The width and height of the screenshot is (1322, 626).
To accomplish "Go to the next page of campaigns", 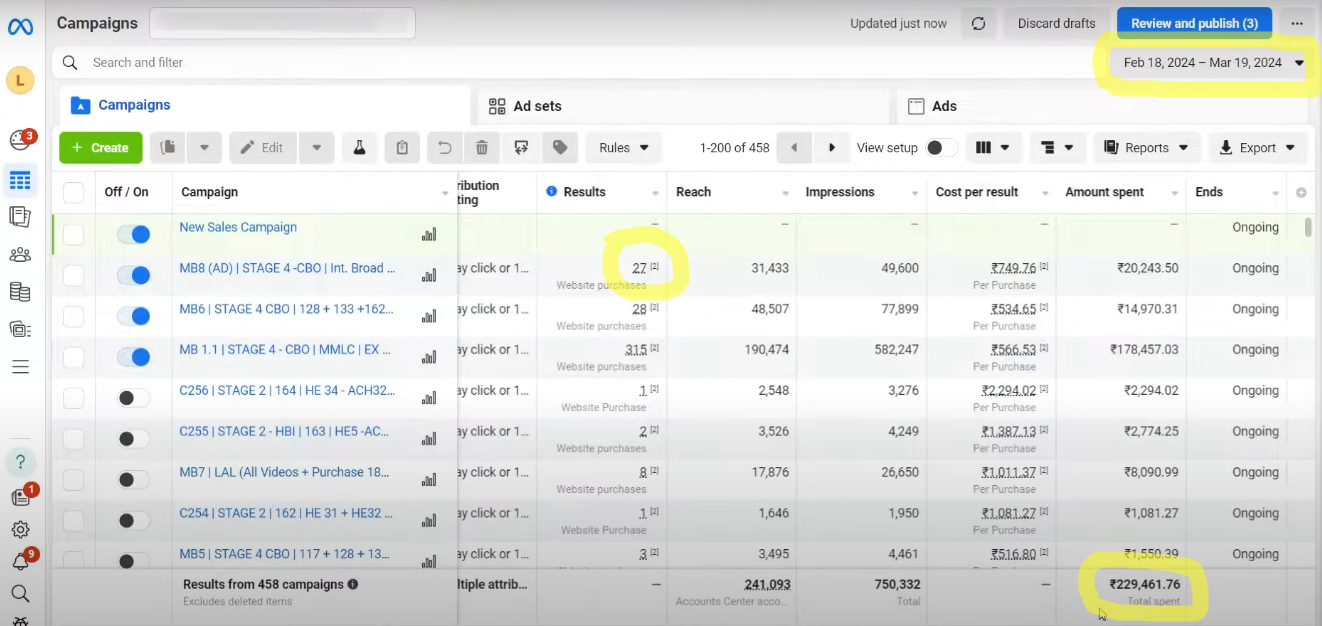I will pyautogui.click(x=831, y=148).
